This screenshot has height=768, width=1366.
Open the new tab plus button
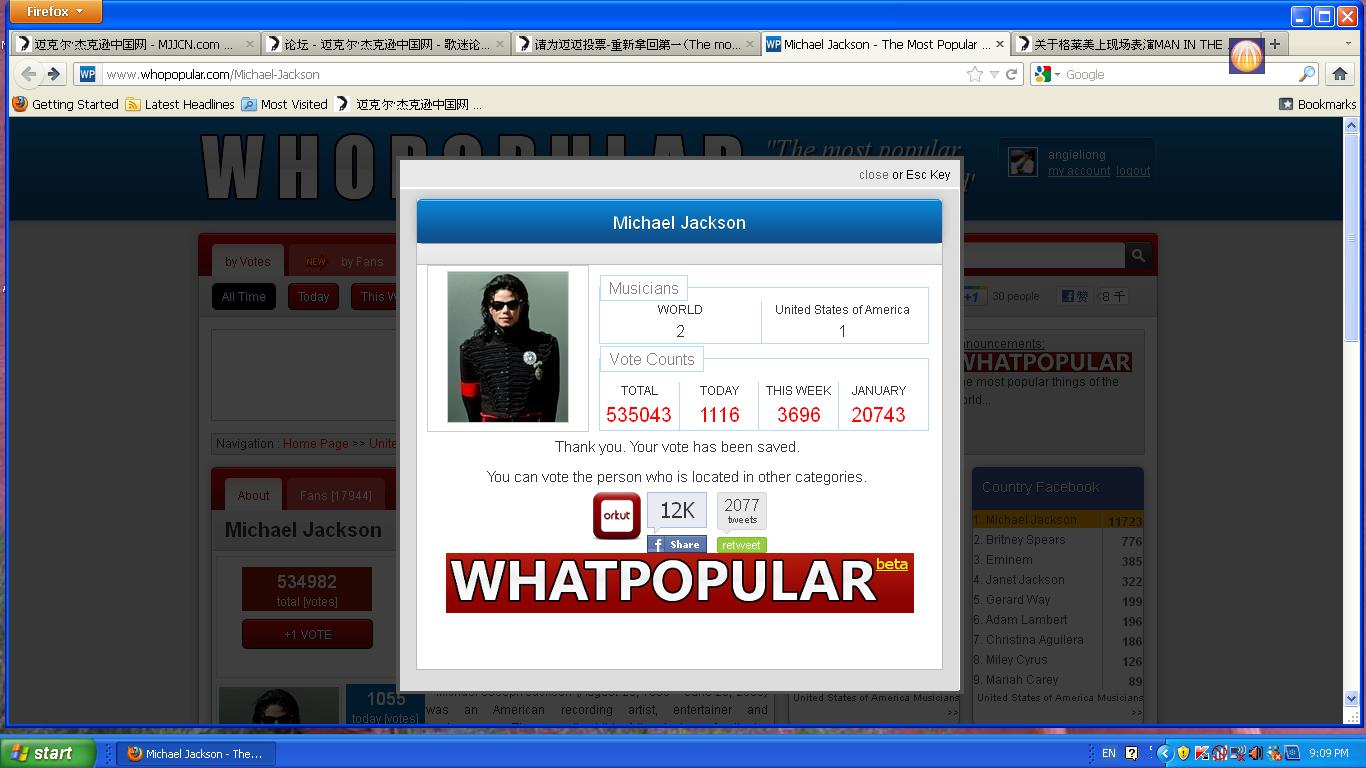pyautogui.click(x=1274, y=44)
